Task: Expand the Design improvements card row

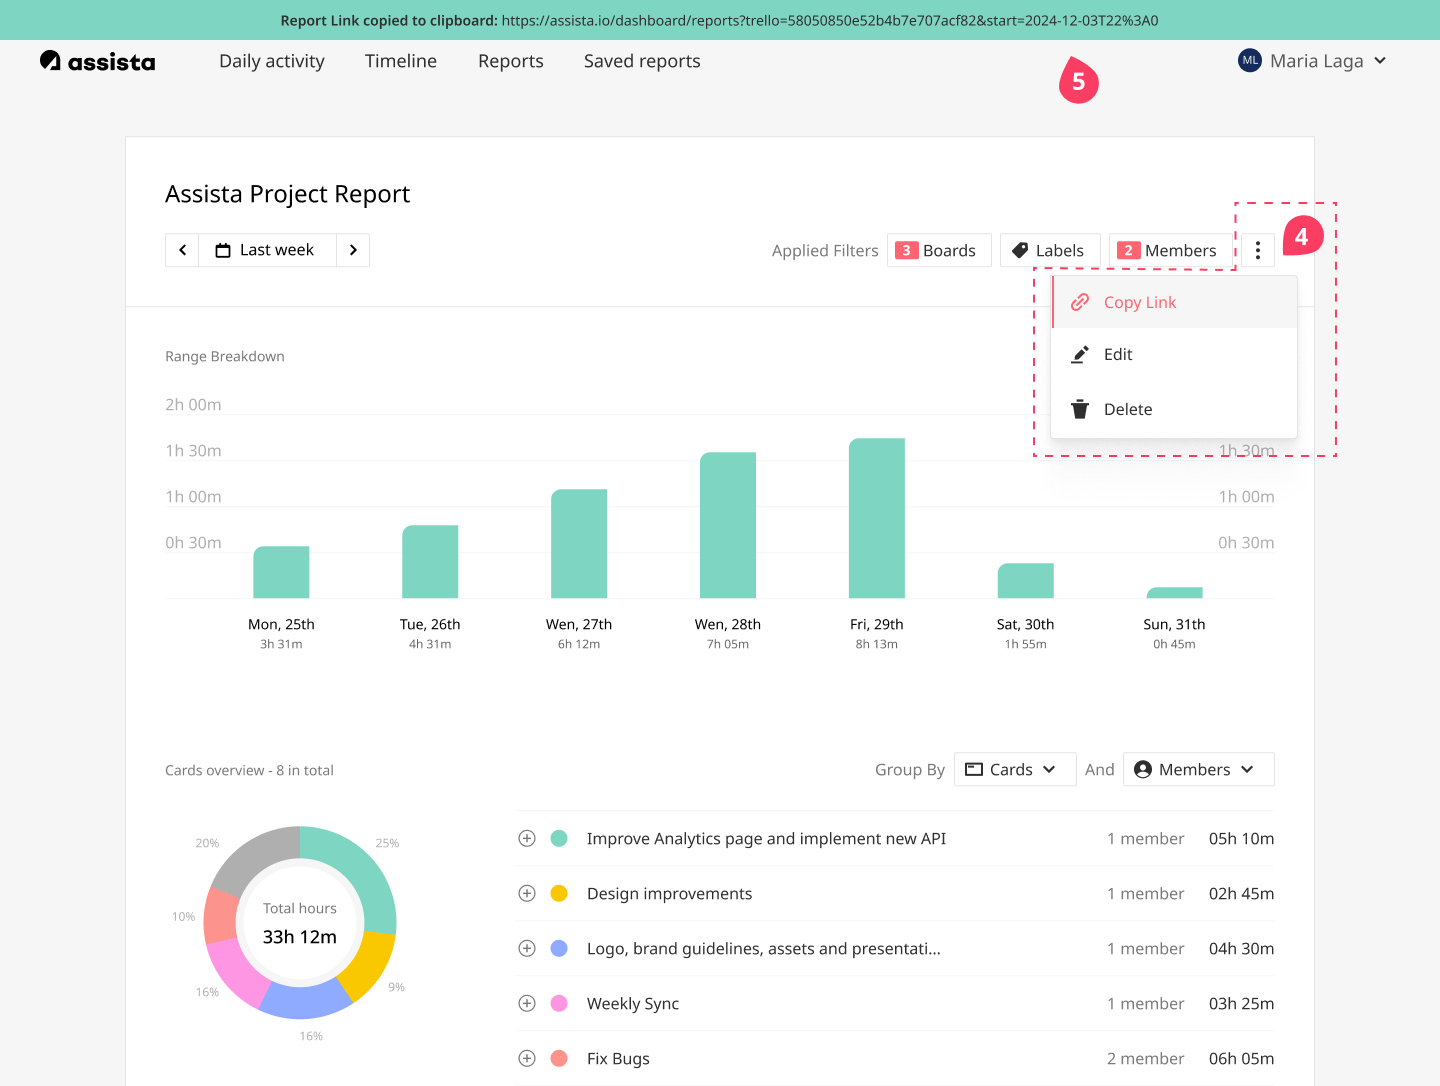Action: [527, 893]
